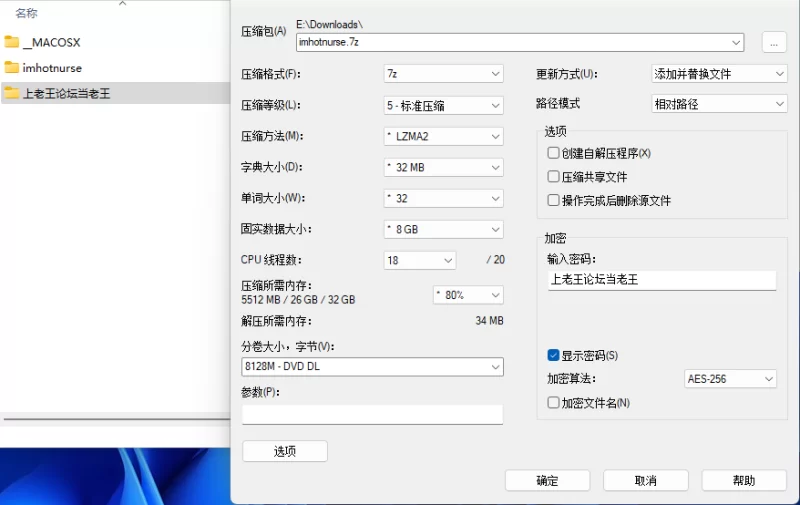Click the 名称 column header
The height and width of the screenshot is (505, 800).
point(27,13)
